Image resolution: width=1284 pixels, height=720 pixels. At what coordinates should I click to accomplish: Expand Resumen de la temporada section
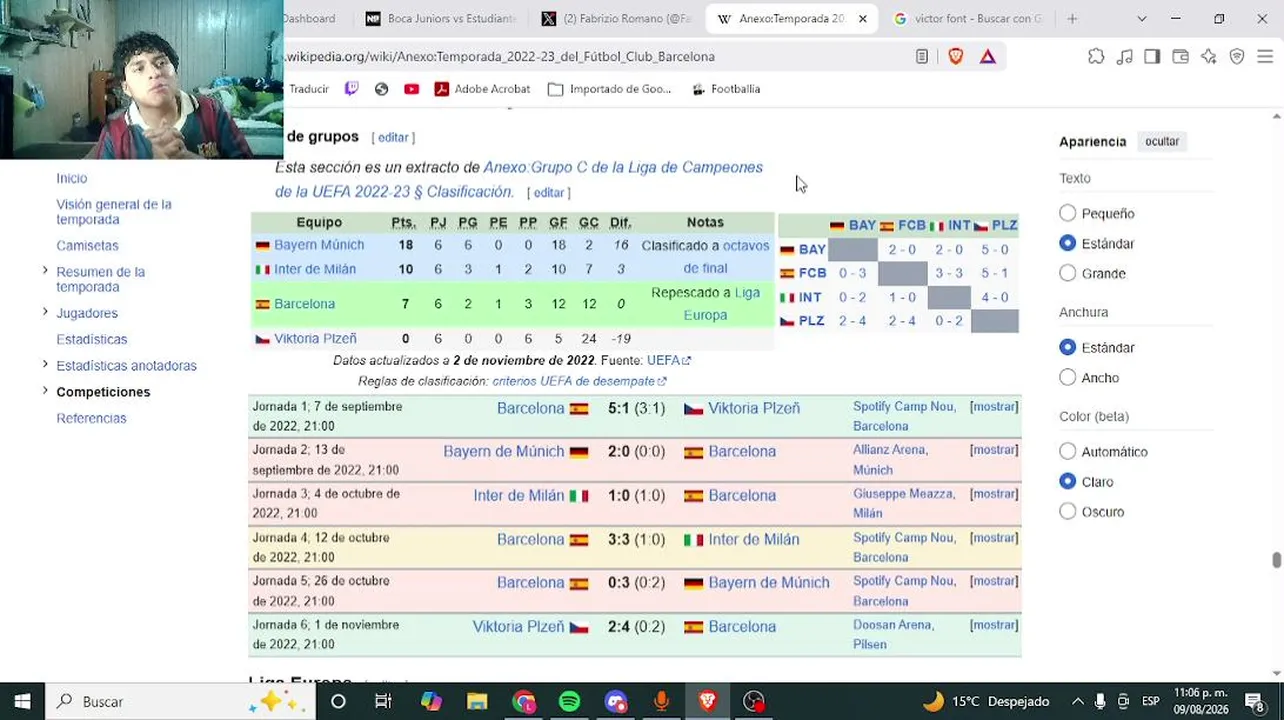click(45, 271)
